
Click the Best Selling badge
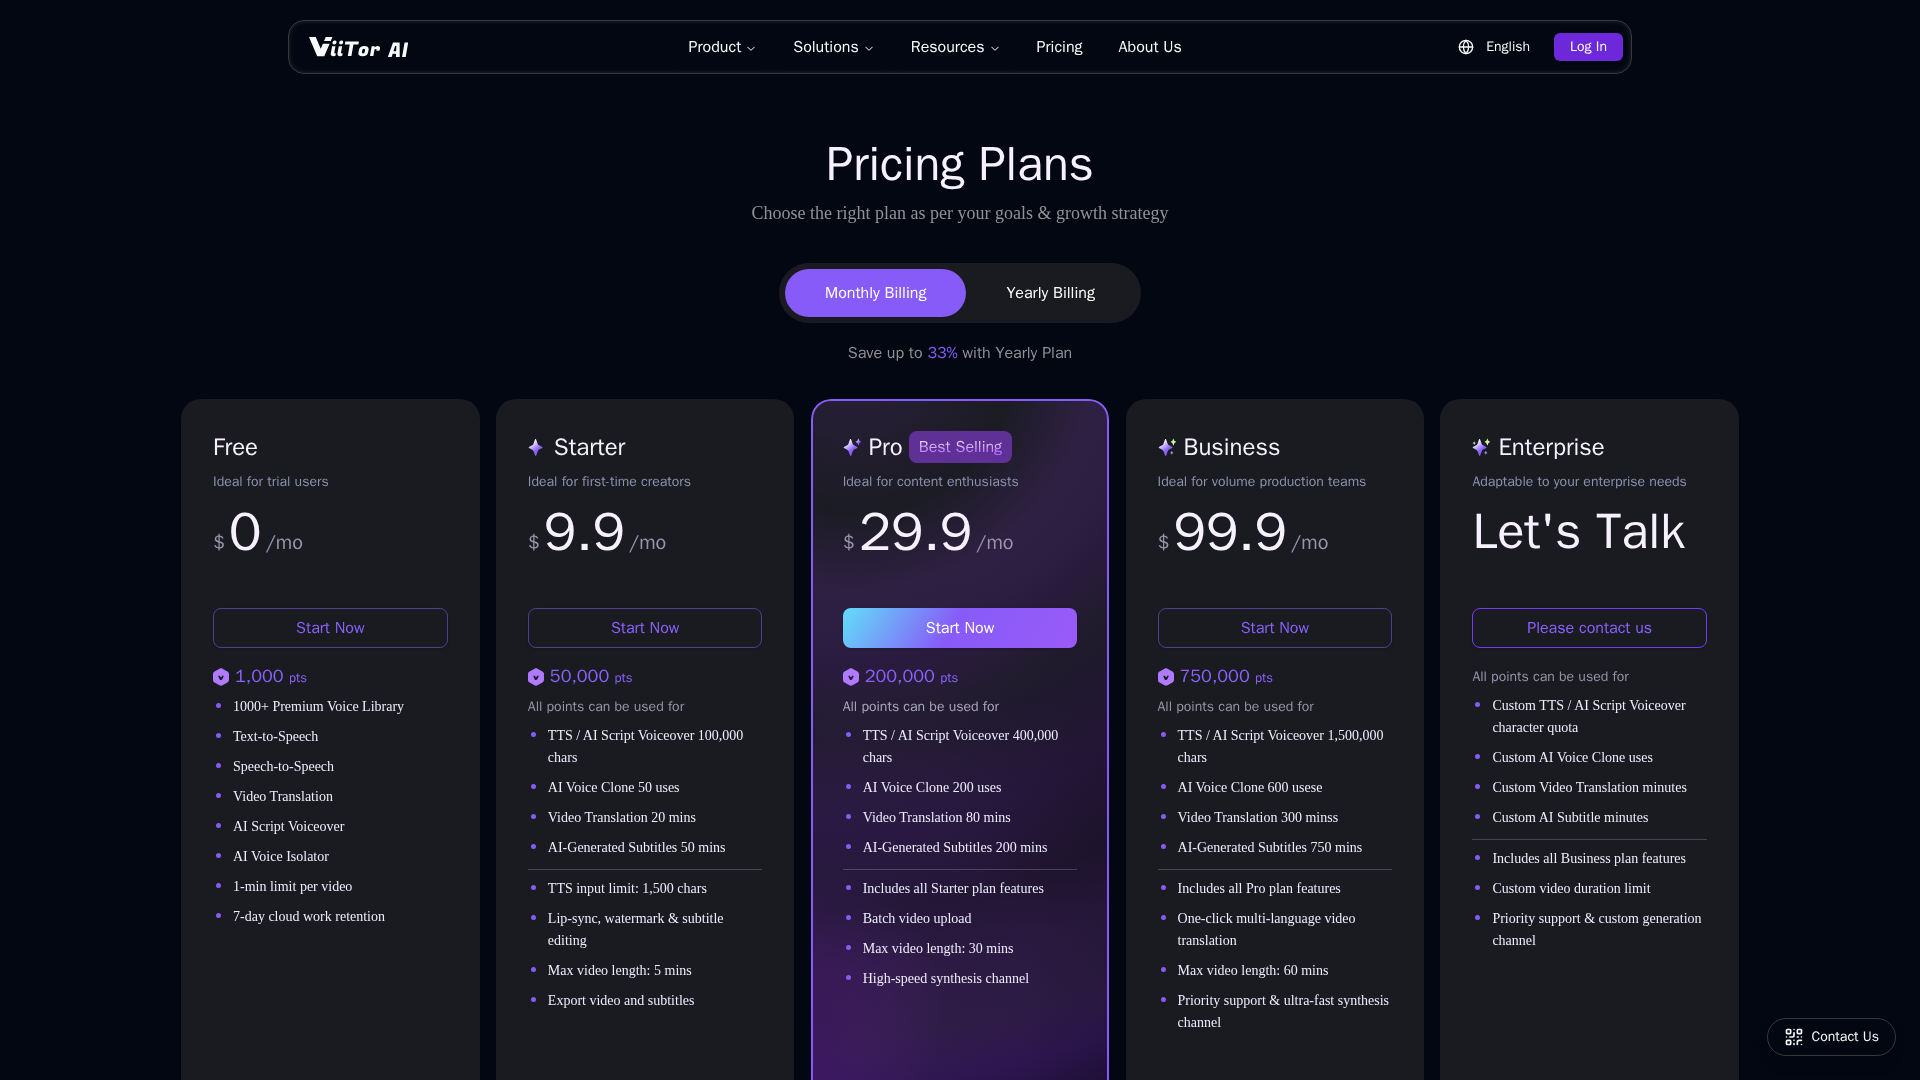pos(960,447)
